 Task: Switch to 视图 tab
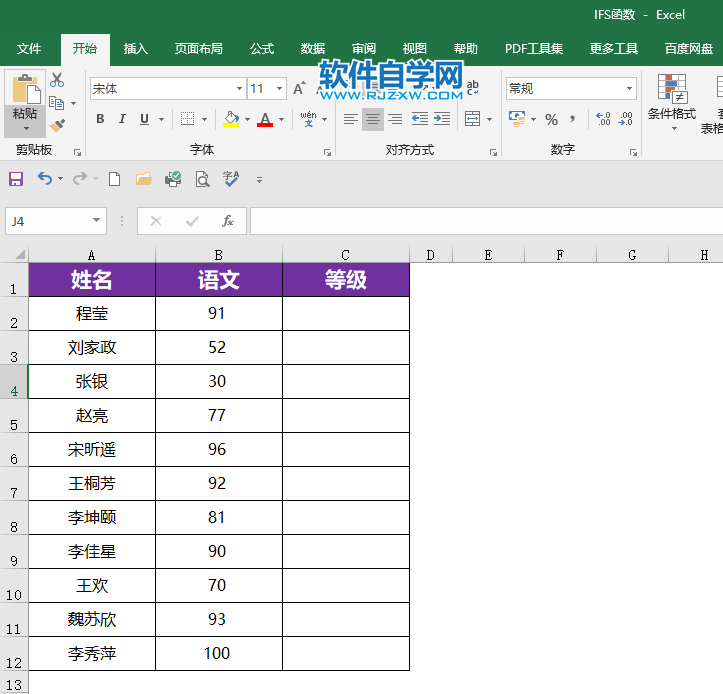[x=415, y=48]
